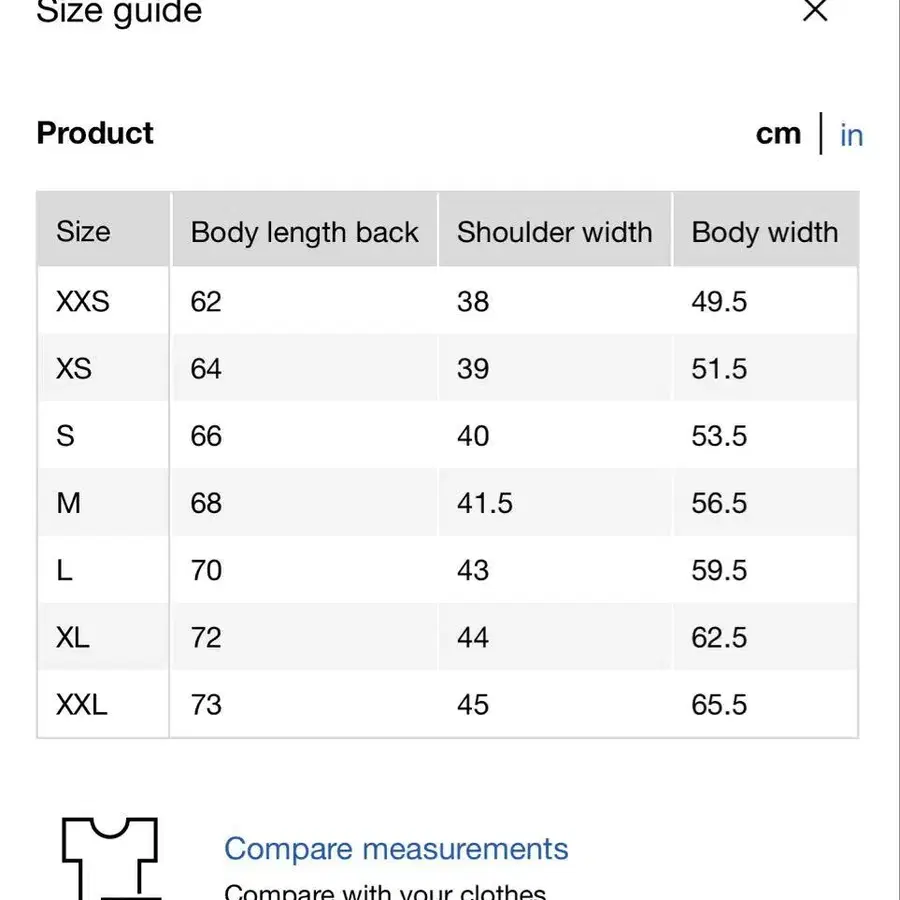Viewport: 900px width, 900px height.
Task: Select the XS size row
Action: click(74, 369)
